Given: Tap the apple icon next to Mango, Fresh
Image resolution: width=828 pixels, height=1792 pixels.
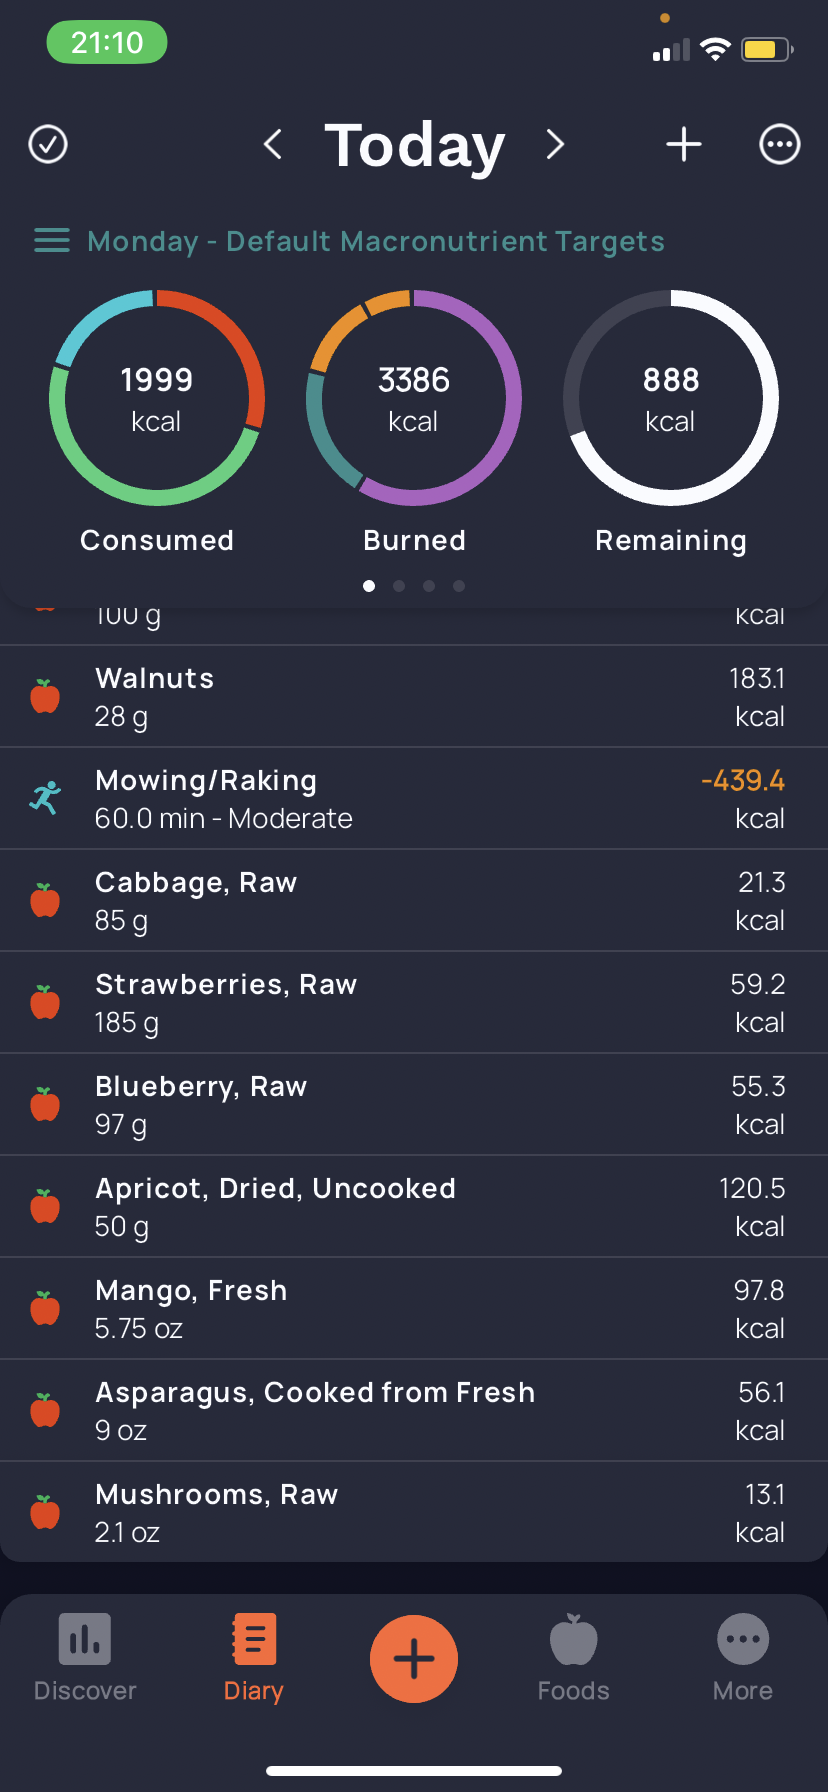Looking at the screenshot, I should pyautogui.click(x=45, y=1308).
